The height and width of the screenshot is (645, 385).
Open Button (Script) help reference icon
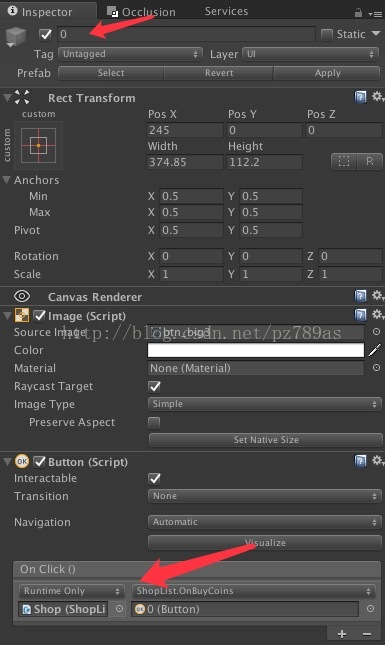point(360,461)
